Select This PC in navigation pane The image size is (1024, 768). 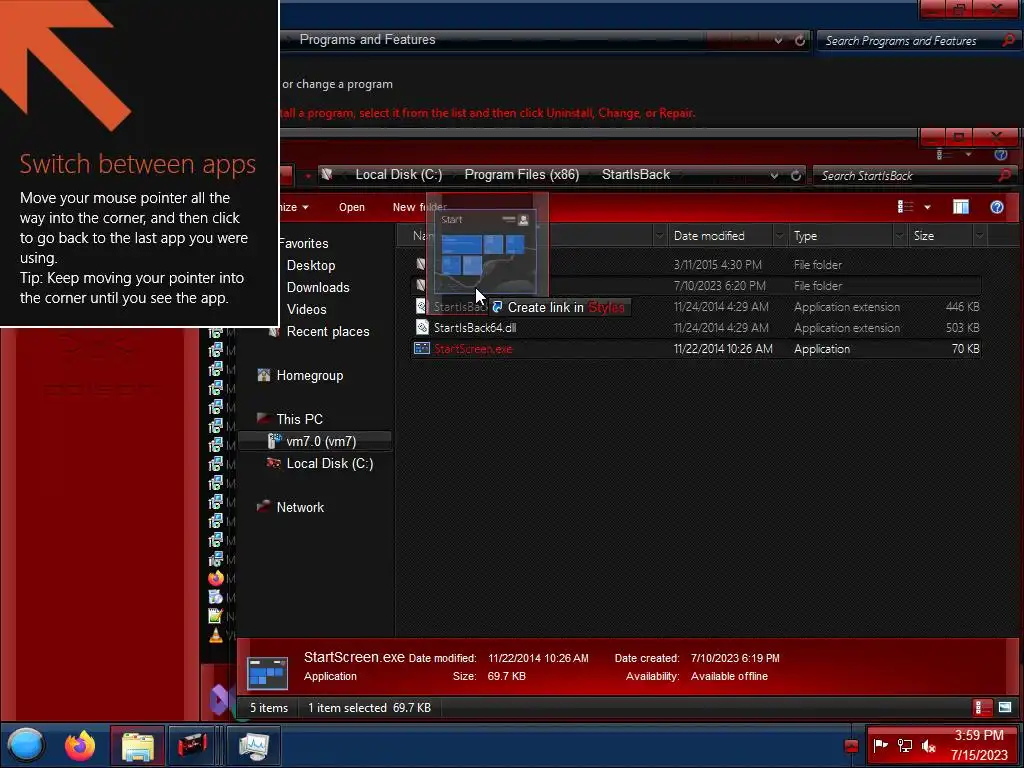pos(299,419)
